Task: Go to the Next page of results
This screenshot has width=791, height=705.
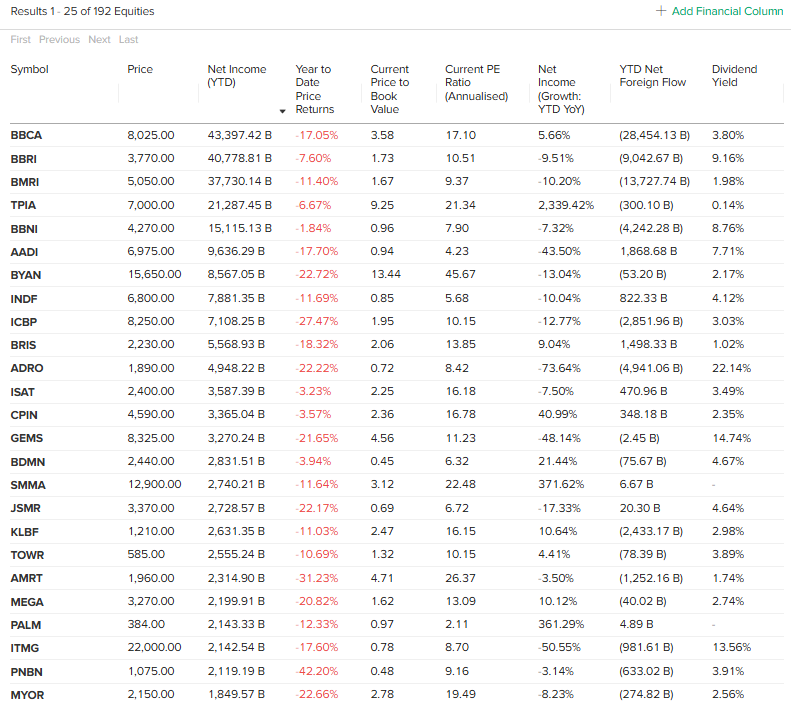Action: tap(99, 40)
